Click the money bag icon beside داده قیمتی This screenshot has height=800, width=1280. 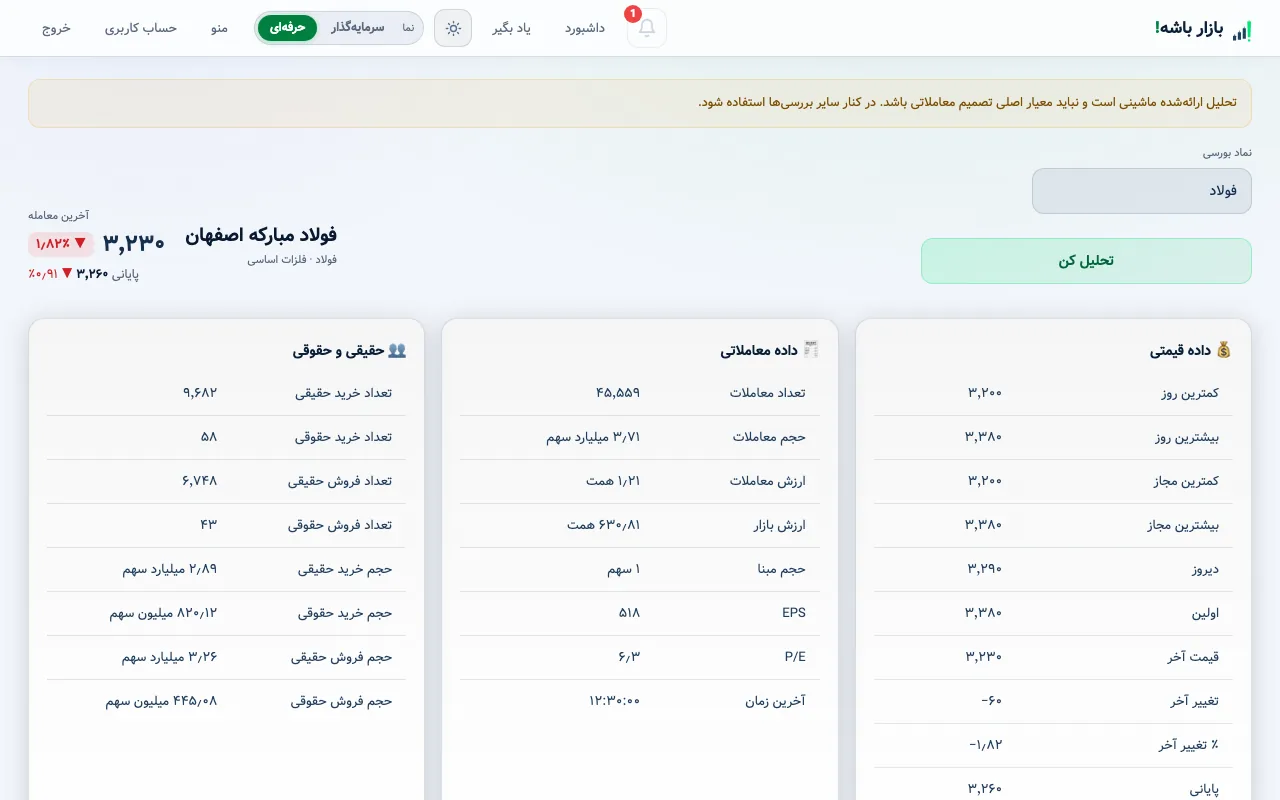(1223, 350)
